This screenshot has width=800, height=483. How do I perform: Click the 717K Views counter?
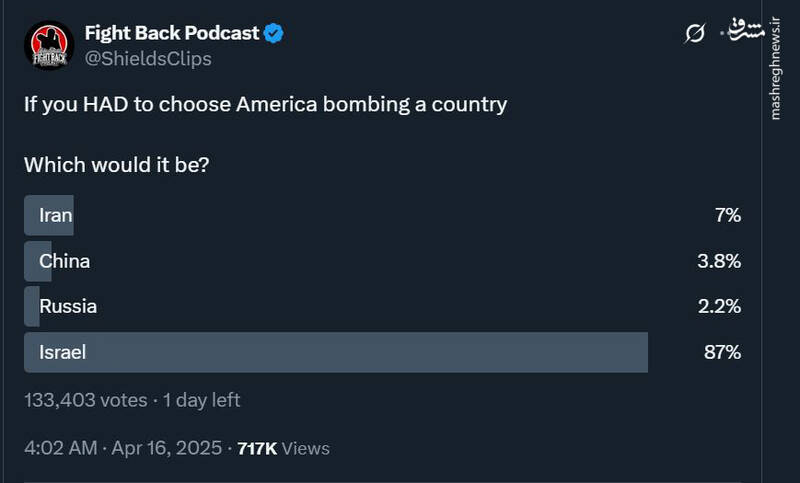pos(283,448)
